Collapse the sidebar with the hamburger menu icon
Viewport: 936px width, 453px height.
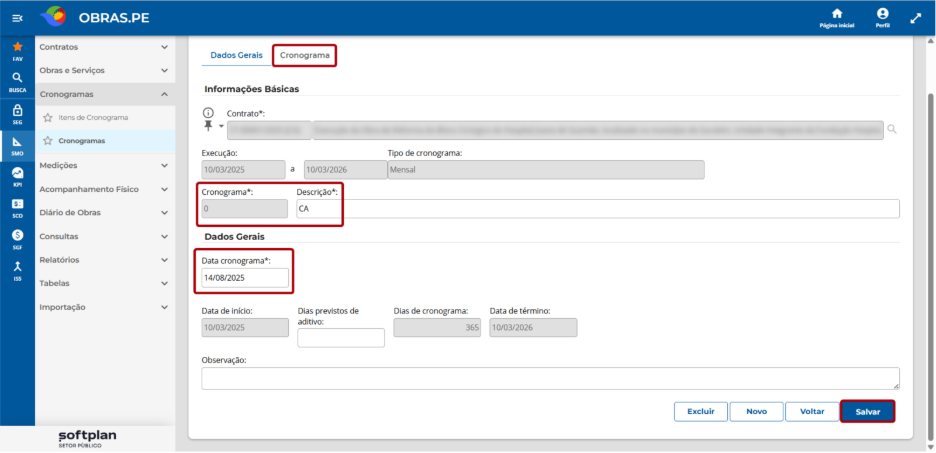pyautogui.click(x=17, y=19)
